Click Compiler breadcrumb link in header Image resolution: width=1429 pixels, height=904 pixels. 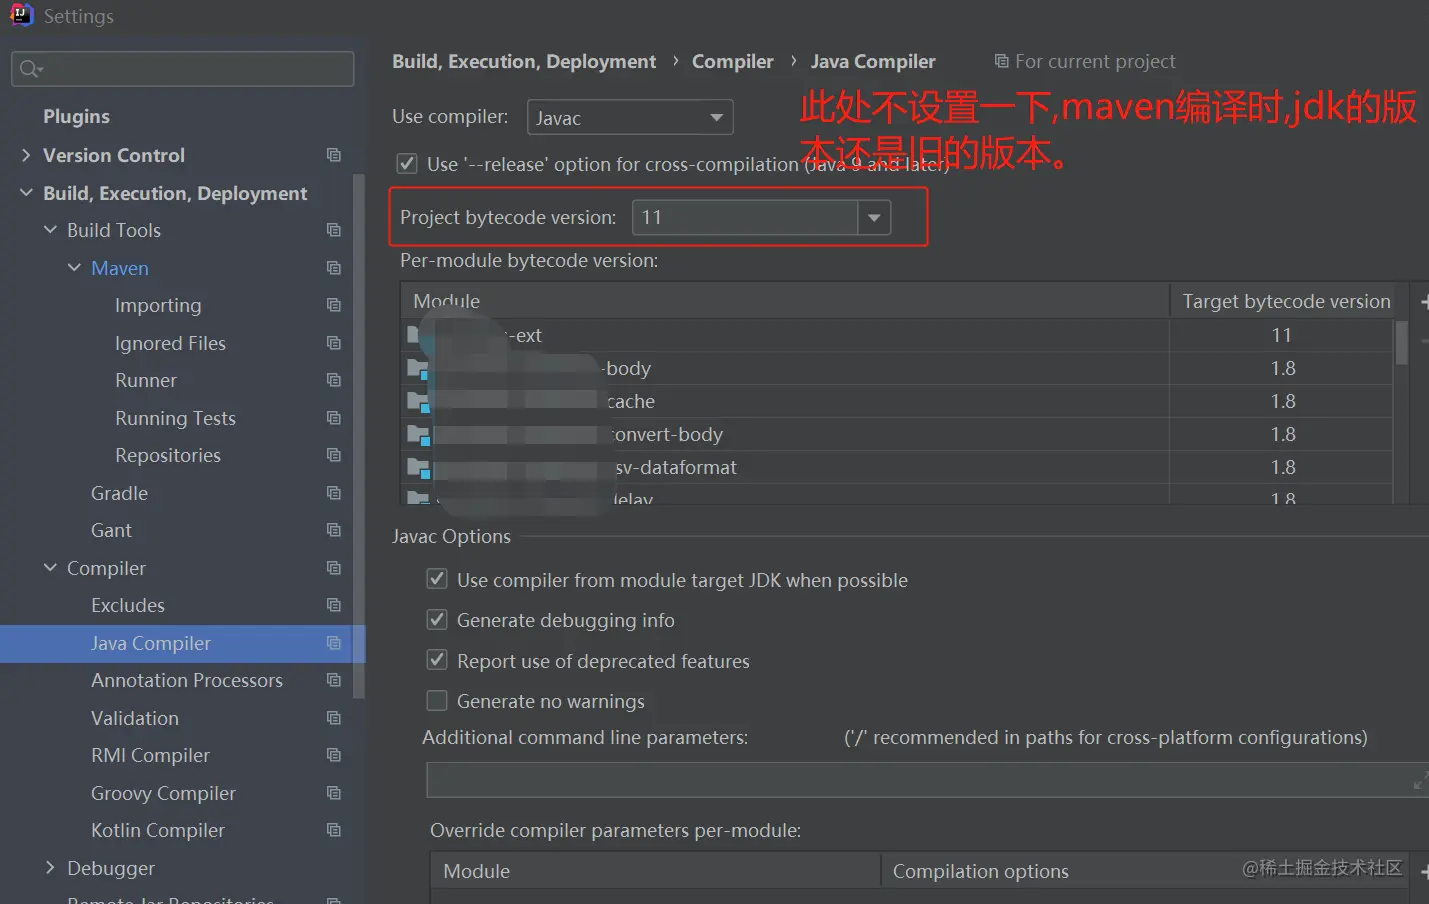(x=732, y=62)
